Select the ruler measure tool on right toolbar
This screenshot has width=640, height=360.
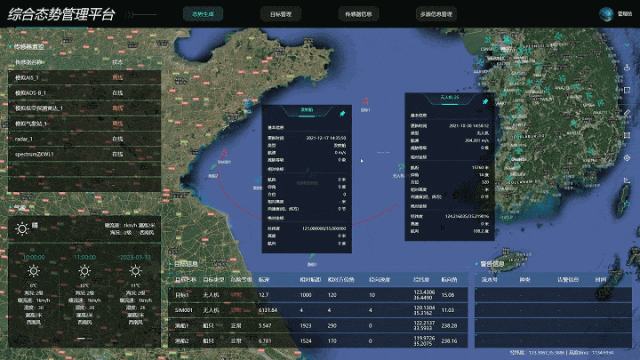pyautogui.click(x=627, y=113)
